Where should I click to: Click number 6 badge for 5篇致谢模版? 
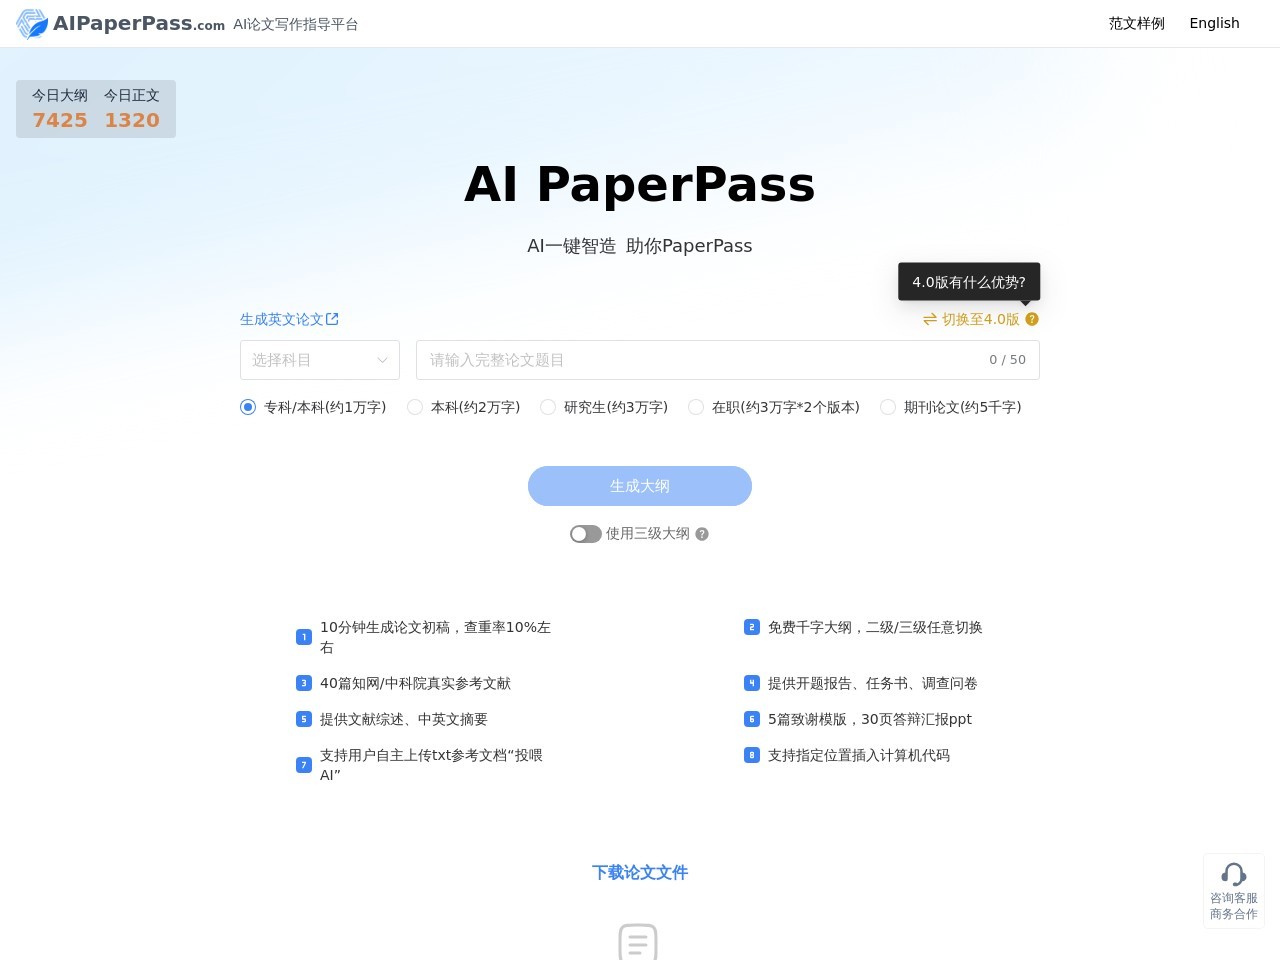(752, 719)
